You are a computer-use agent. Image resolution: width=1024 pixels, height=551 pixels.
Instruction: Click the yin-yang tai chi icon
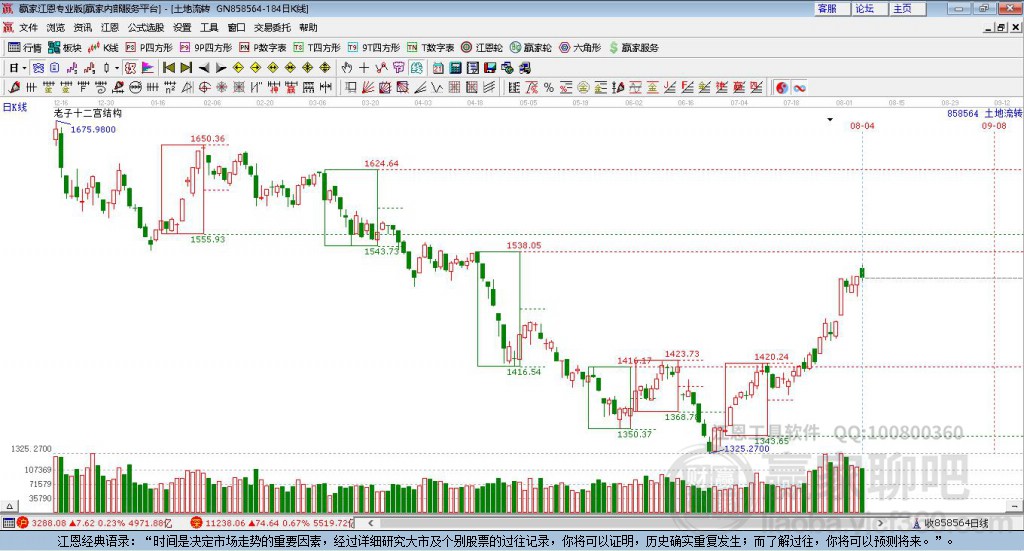click(782, 87)
